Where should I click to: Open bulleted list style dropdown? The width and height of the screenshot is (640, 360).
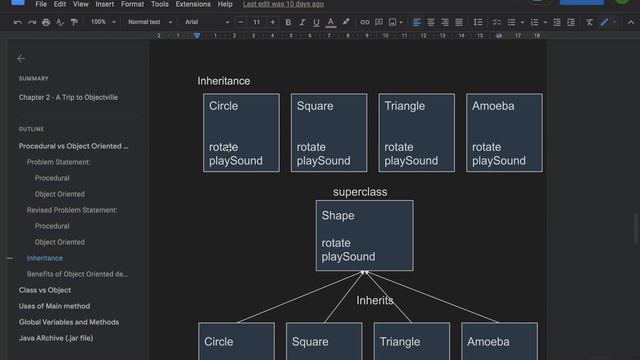tap(522, 22)
